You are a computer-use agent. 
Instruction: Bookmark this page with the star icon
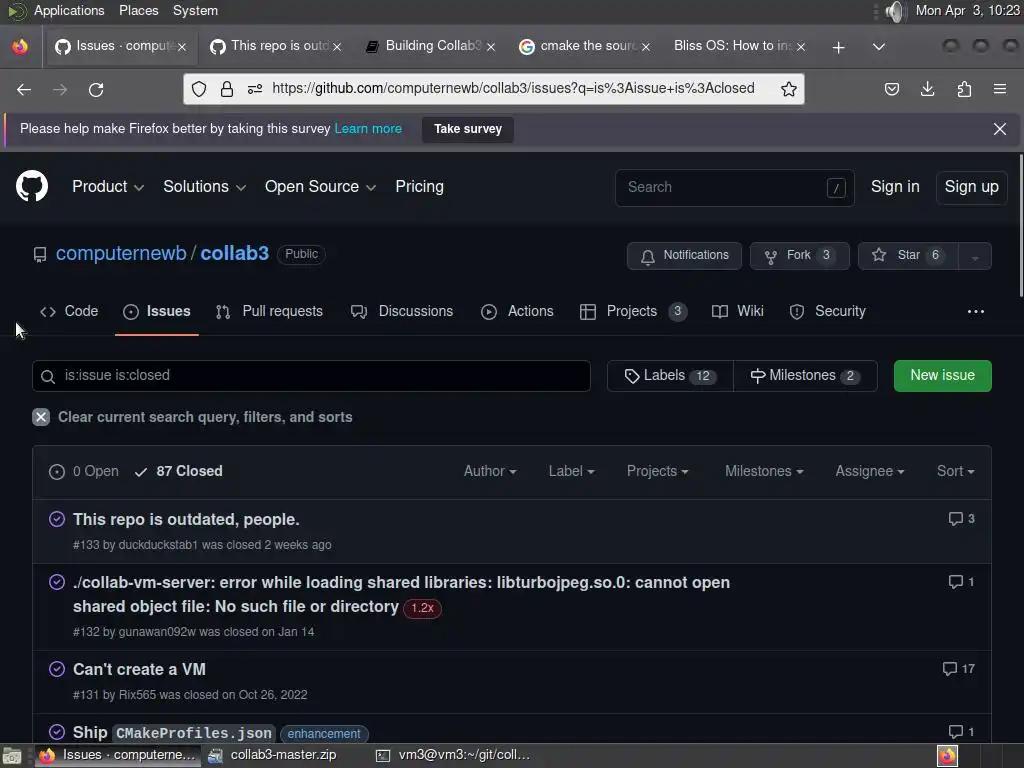coord(789,89)
